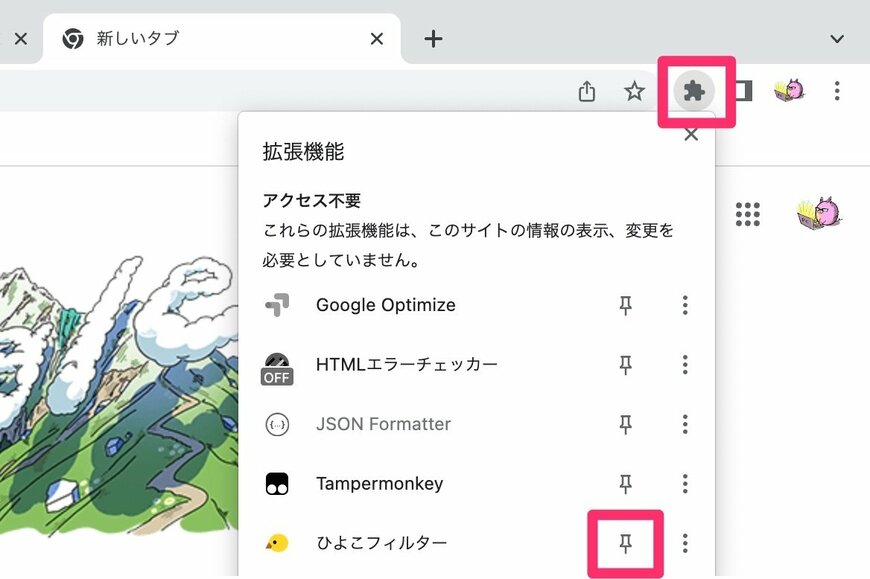Screen dimensions: 870x579
Task: Click the HTMLエラーチェッカー OFF icon
Action: pyautogui.click(x=277, y=365)
